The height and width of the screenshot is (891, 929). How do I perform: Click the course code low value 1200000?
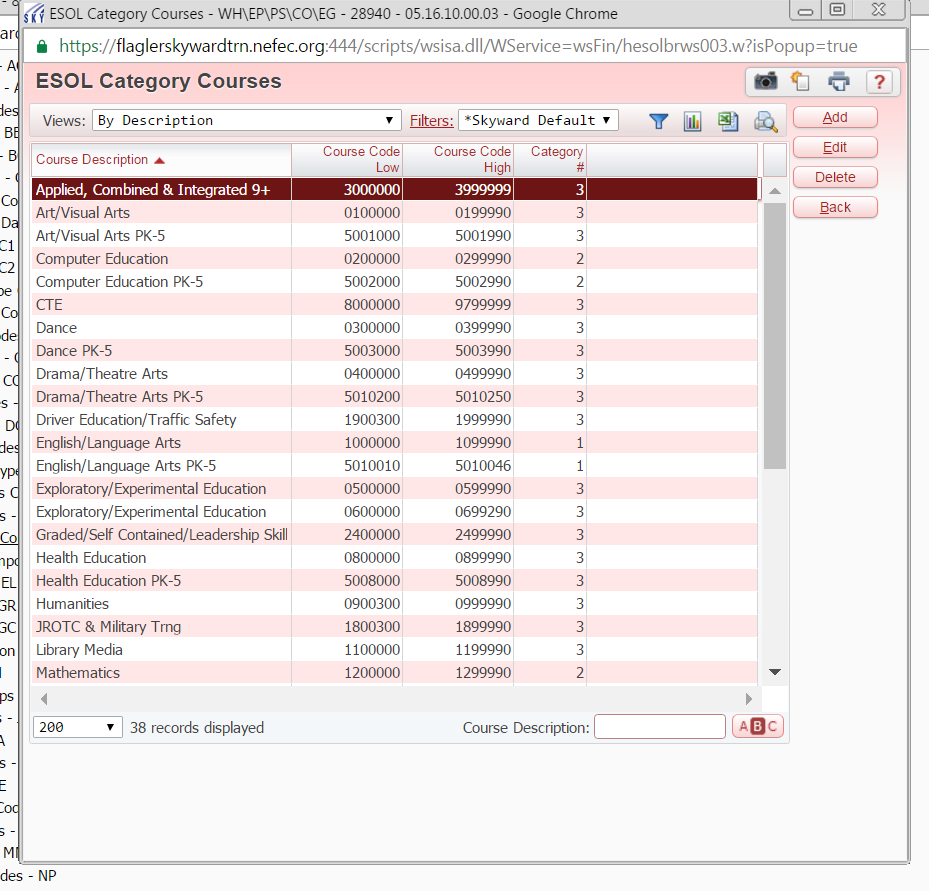point(372,673)
